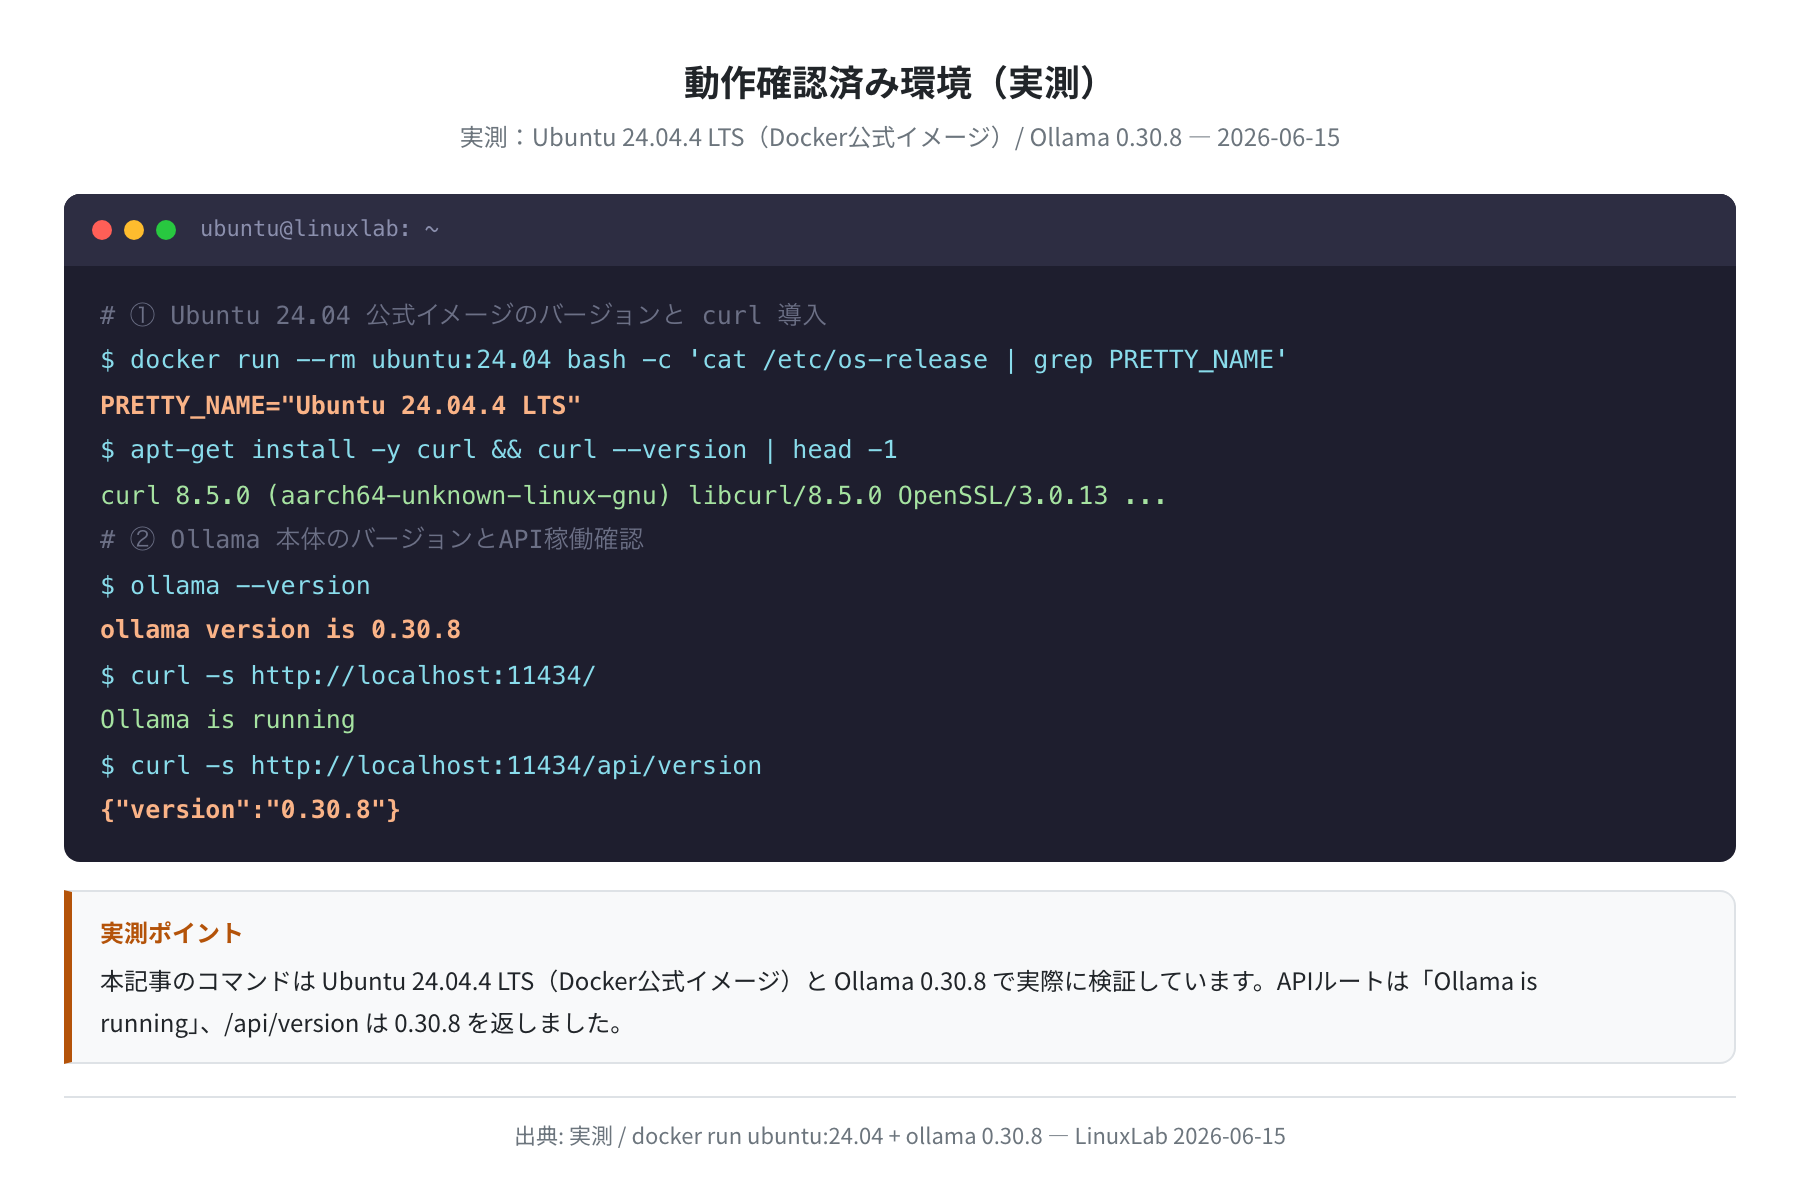Click the footer source line "出典: 実測 / docker run ubuntu:24.04"

(900, 1136)
